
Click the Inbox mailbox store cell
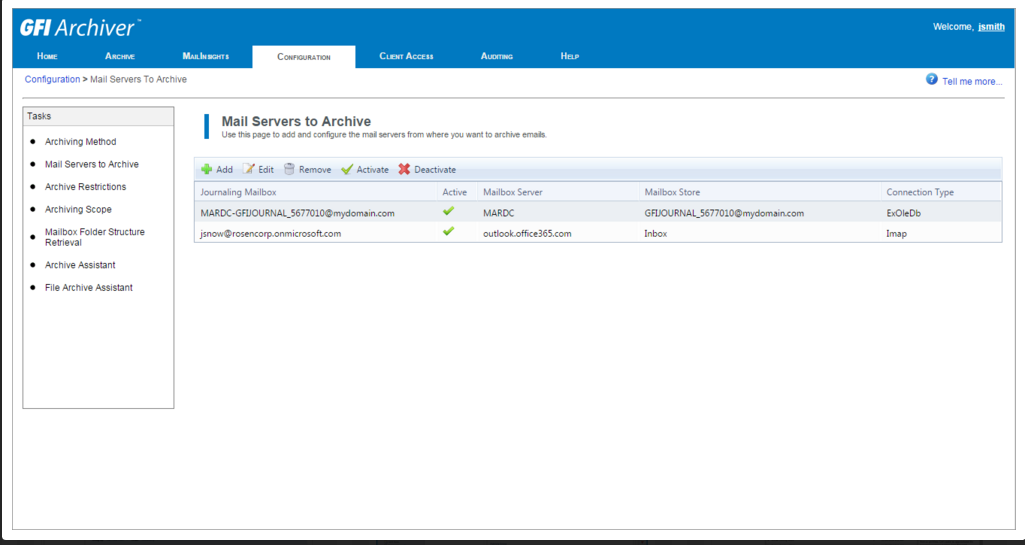click(656, 233)
